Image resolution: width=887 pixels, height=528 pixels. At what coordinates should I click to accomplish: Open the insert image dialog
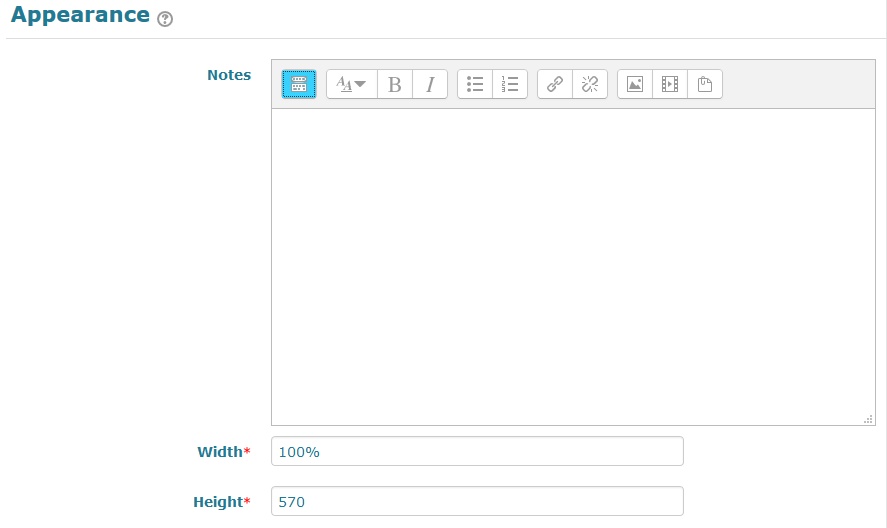point(635,85)
